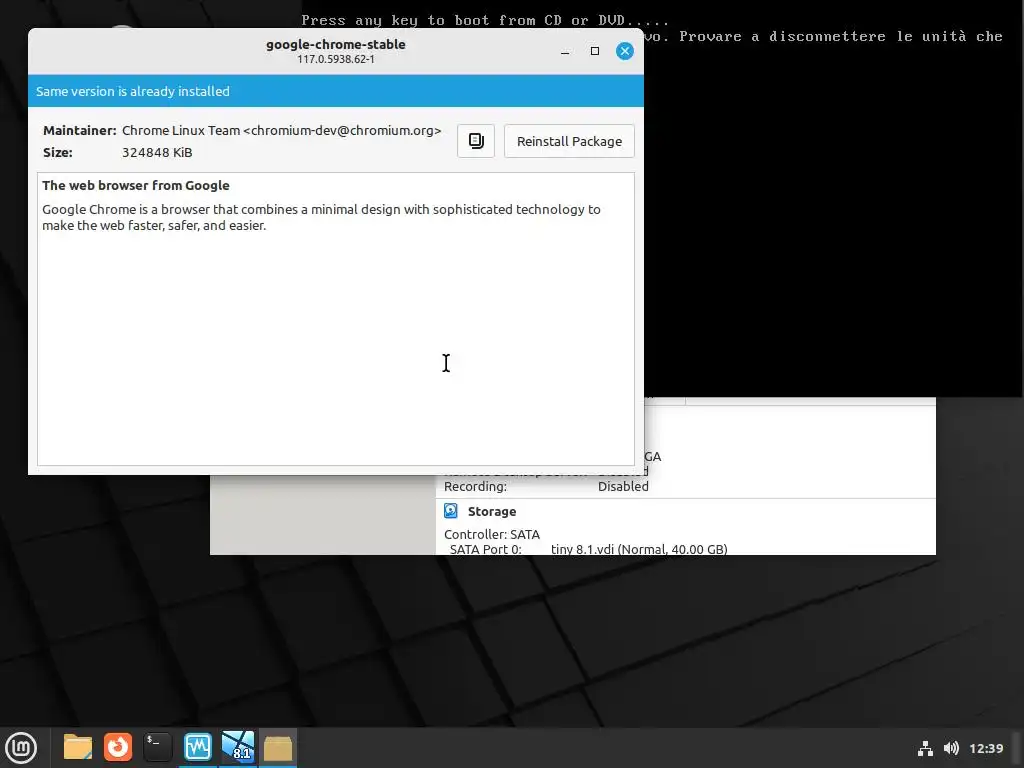Switch to the package installer taskbar item

[x=278, y=747]
